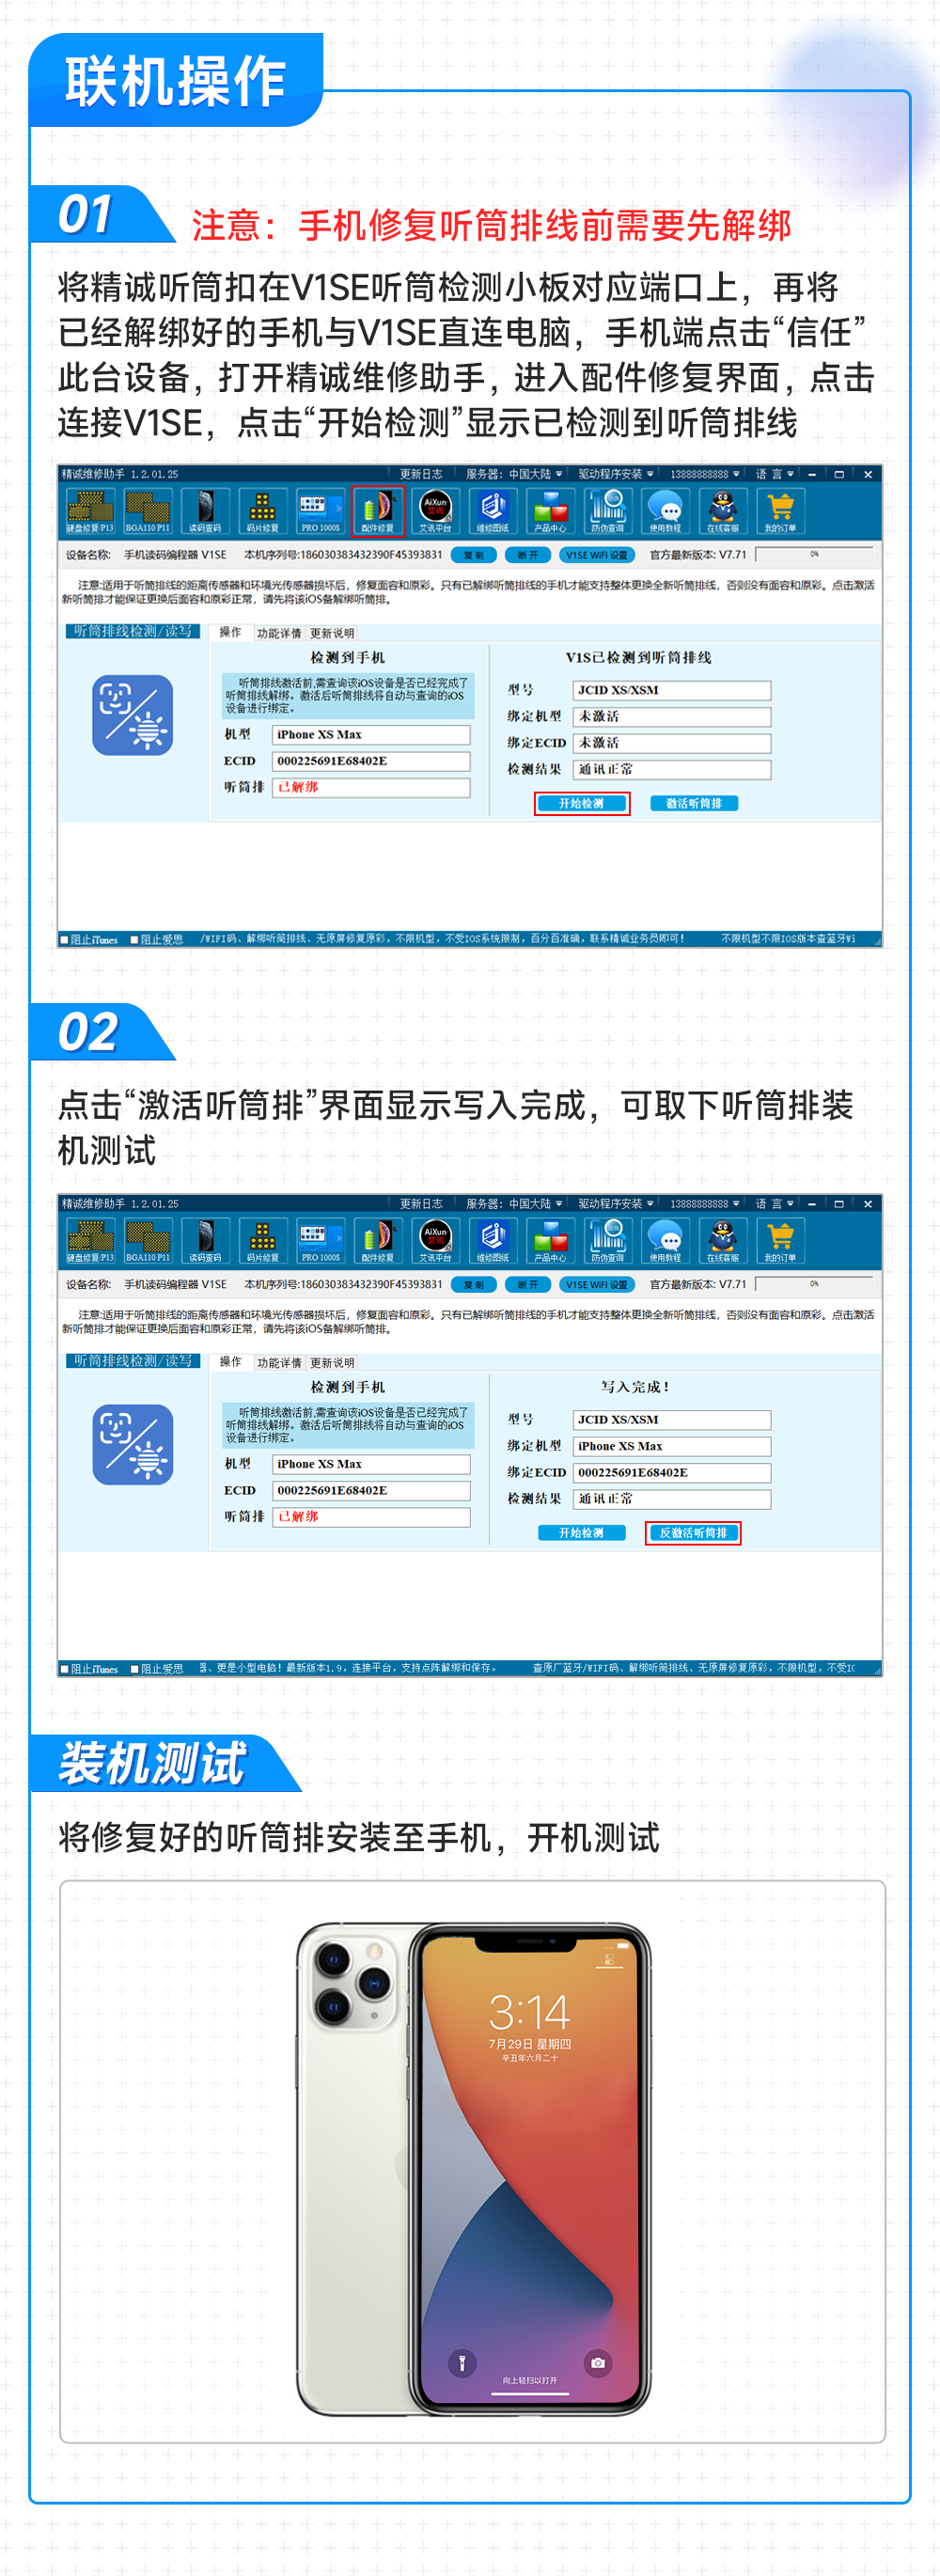Screen dimensions: 940x2576
Task: Enable 阻止iTunes checkbox in upper window
Action: (x=65, y=940)
